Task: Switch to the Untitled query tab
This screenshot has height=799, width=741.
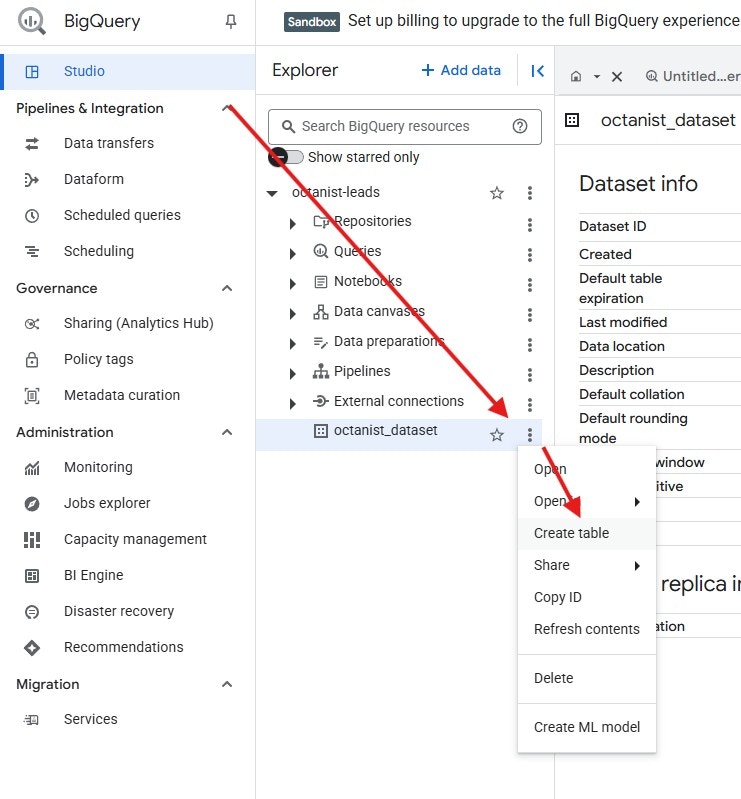Action: (693, 76)
